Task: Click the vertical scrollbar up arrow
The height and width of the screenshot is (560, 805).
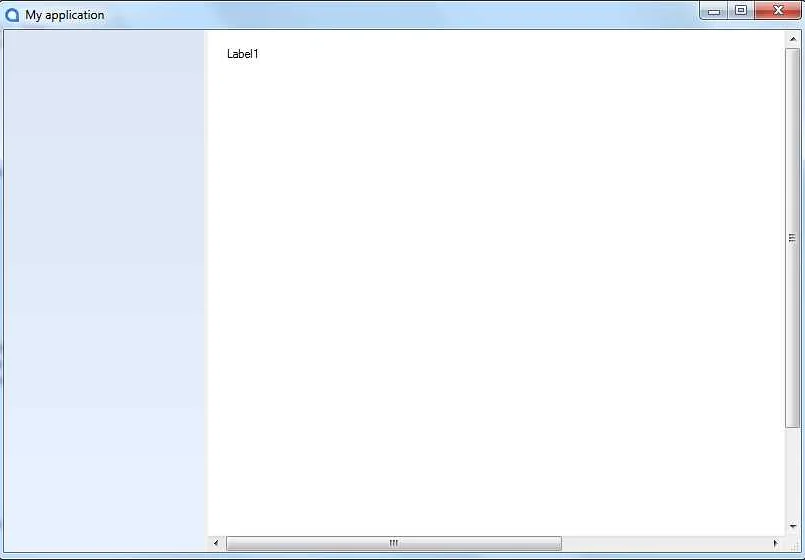Action: pos(793,40)
